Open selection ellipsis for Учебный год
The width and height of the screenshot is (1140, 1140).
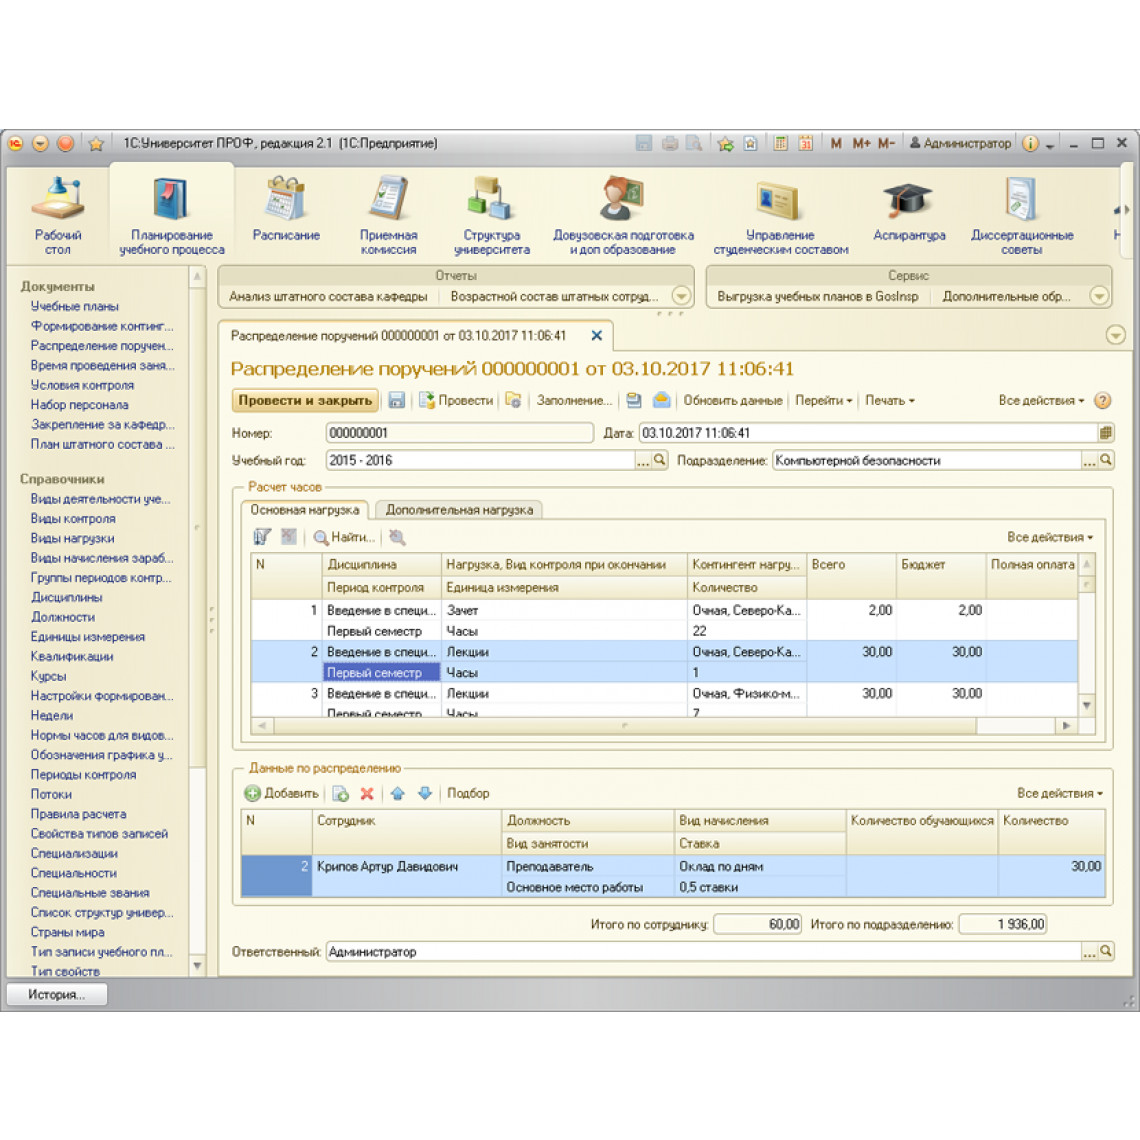[643, 460]
